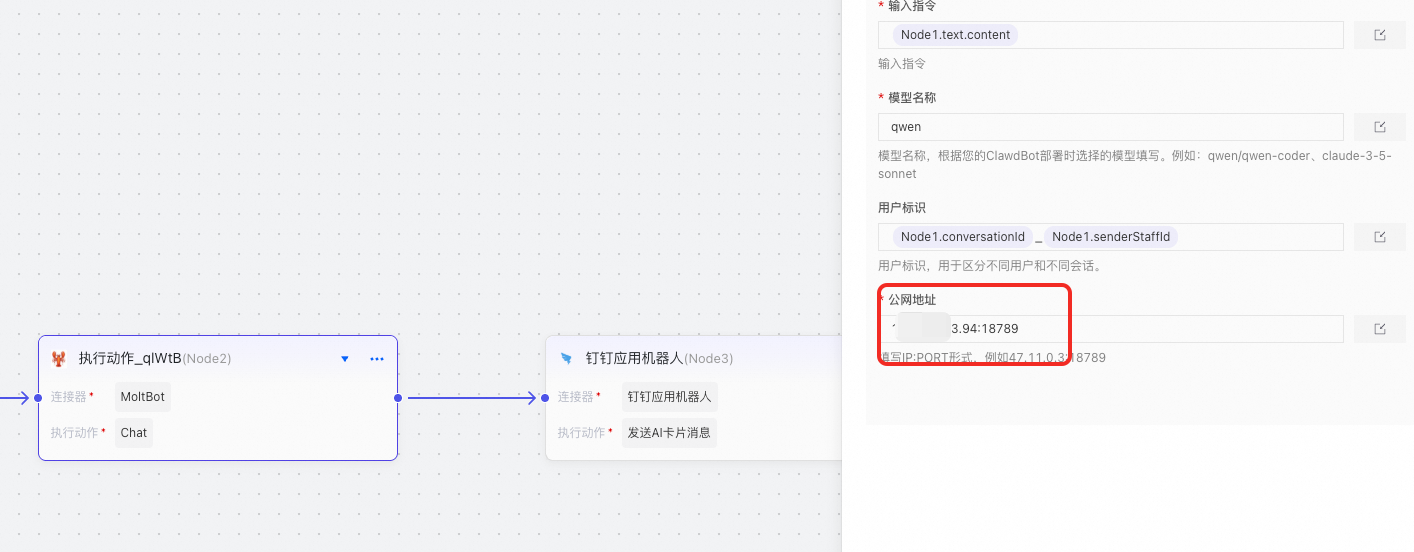
Task: Select the Chat action value in Node2
Action: point(134,433)
